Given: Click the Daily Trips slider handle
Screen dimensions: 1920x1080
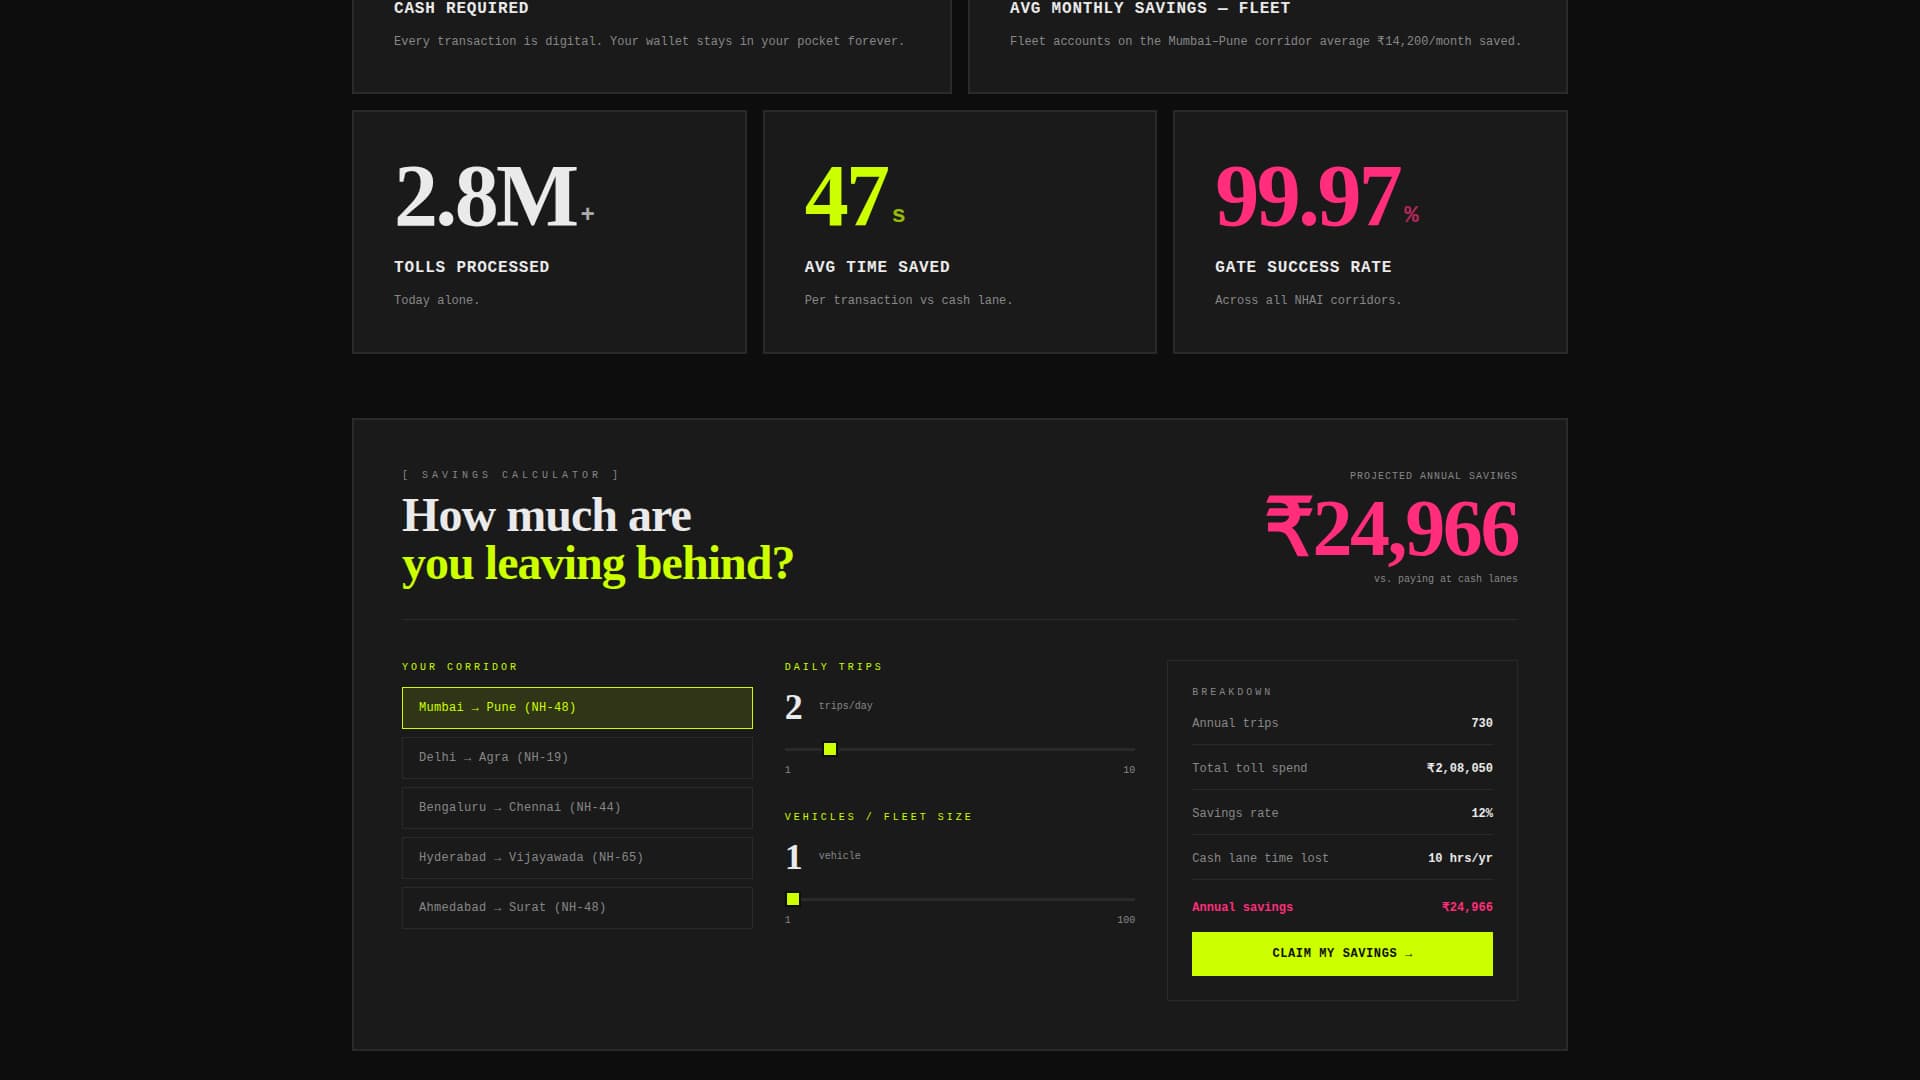Looking at the screenshot, I should [829, 747].
